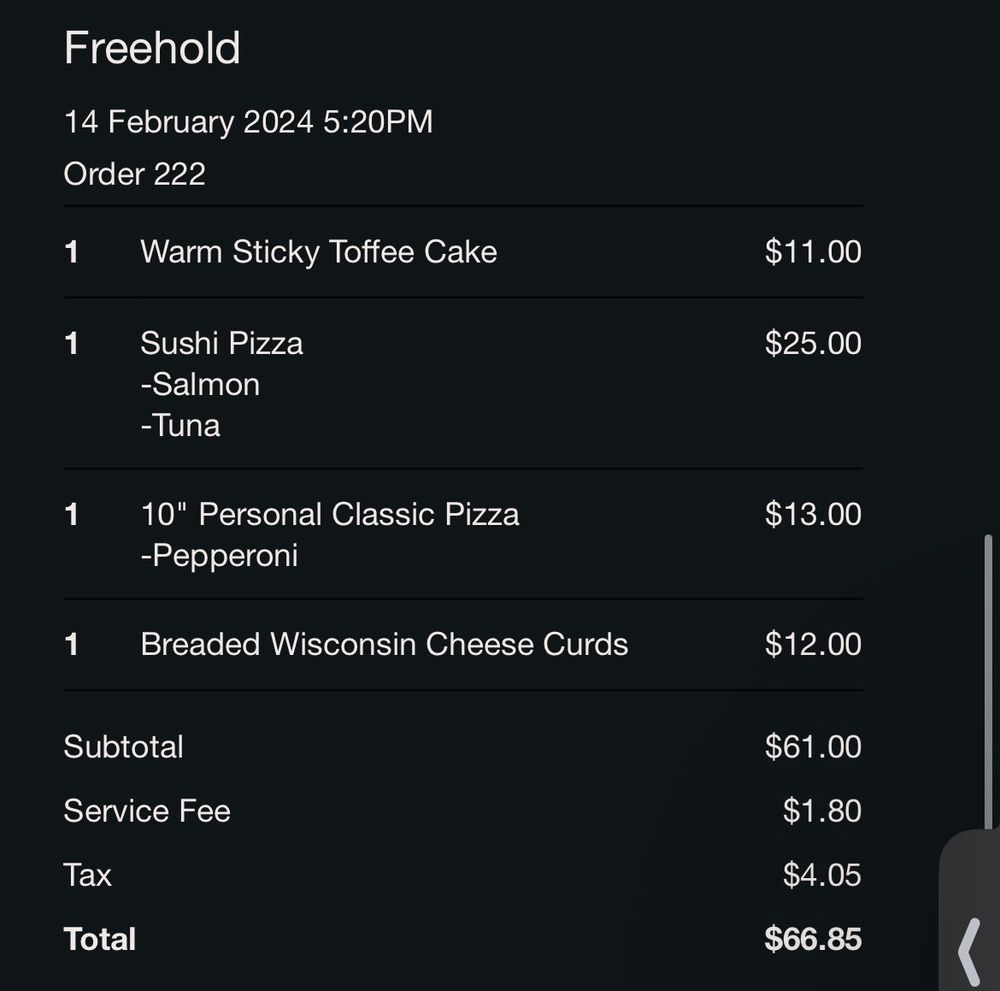Click the Service Fee label
Viewport: 1000px width, 991px height.
(147, 810)
